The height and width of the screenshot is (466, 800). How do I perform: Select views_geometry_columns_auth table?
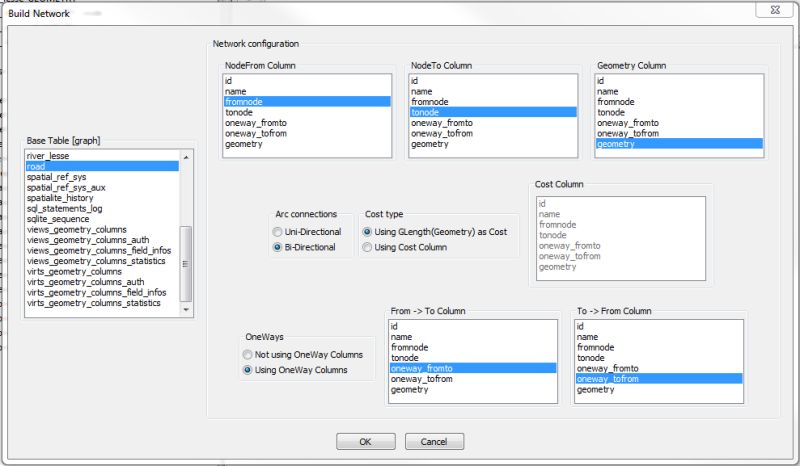point(102,239)
